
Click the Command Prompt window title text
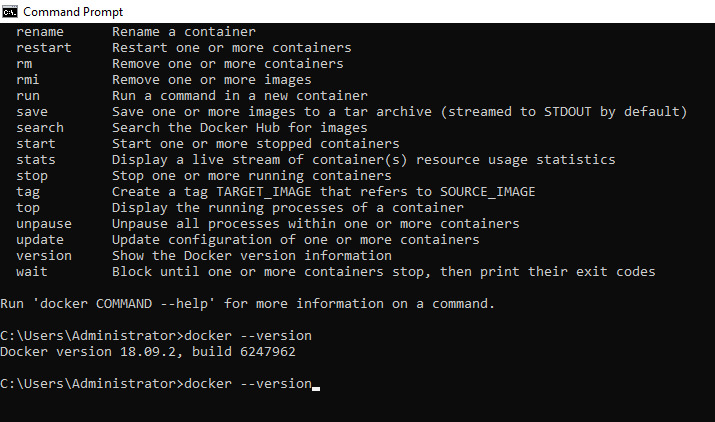pos(73,12)
